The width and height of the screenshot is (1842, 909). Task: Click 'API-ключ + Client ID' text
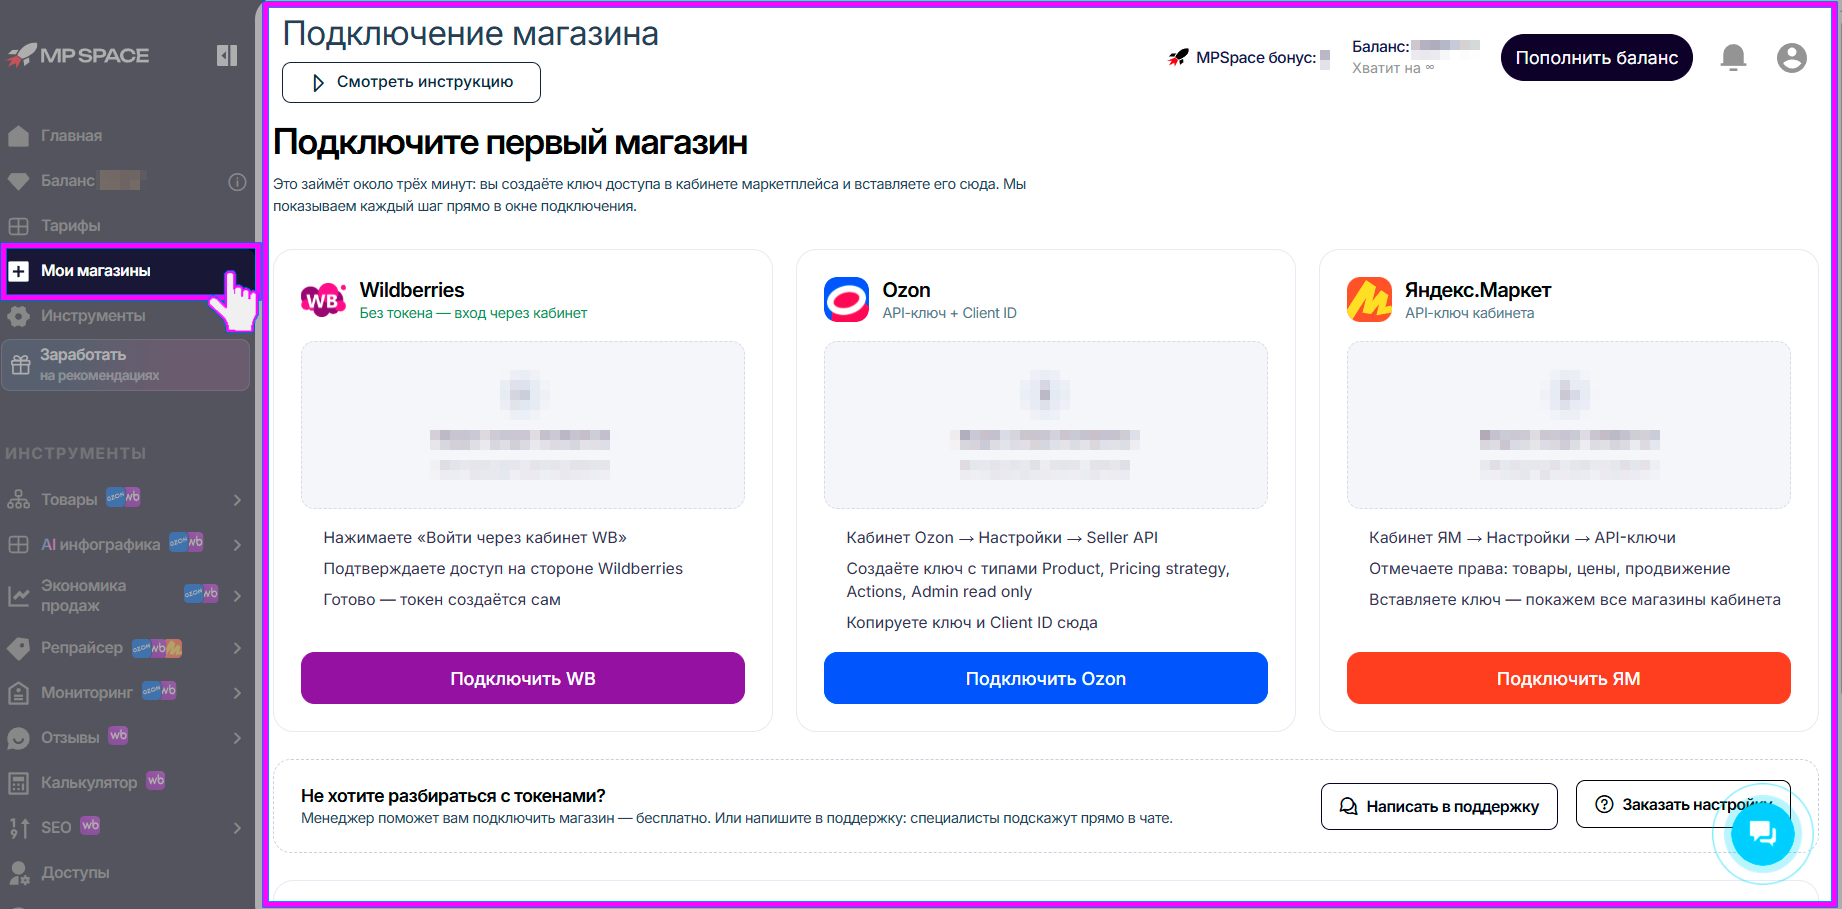pyautogui.click(x=949, y=313)
